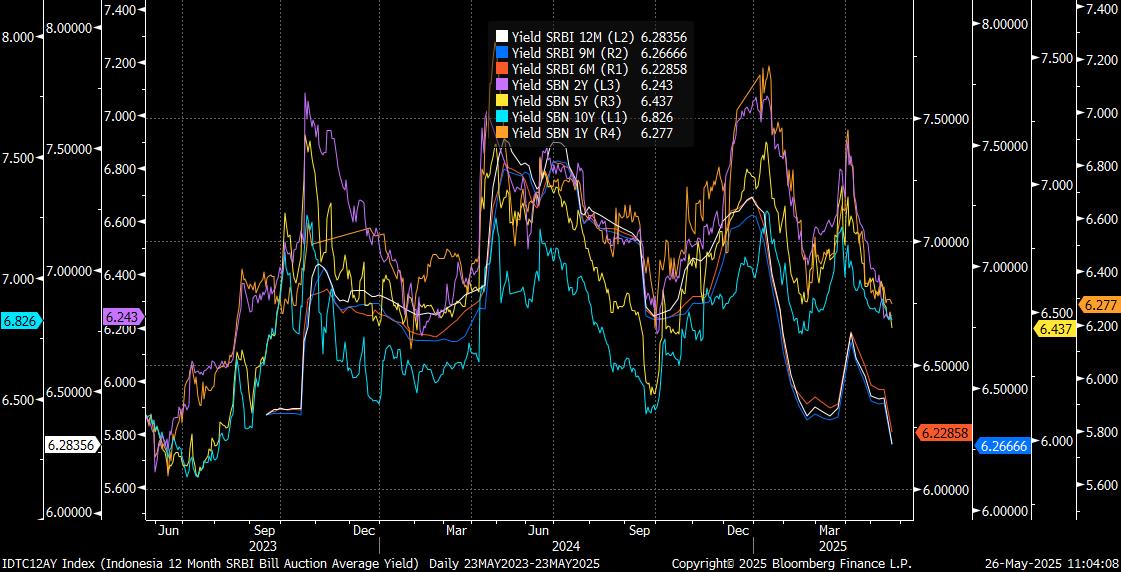Click the yellow 6.437 value tag
This screenshot has height=572, width=1121.
[1056, 328]
